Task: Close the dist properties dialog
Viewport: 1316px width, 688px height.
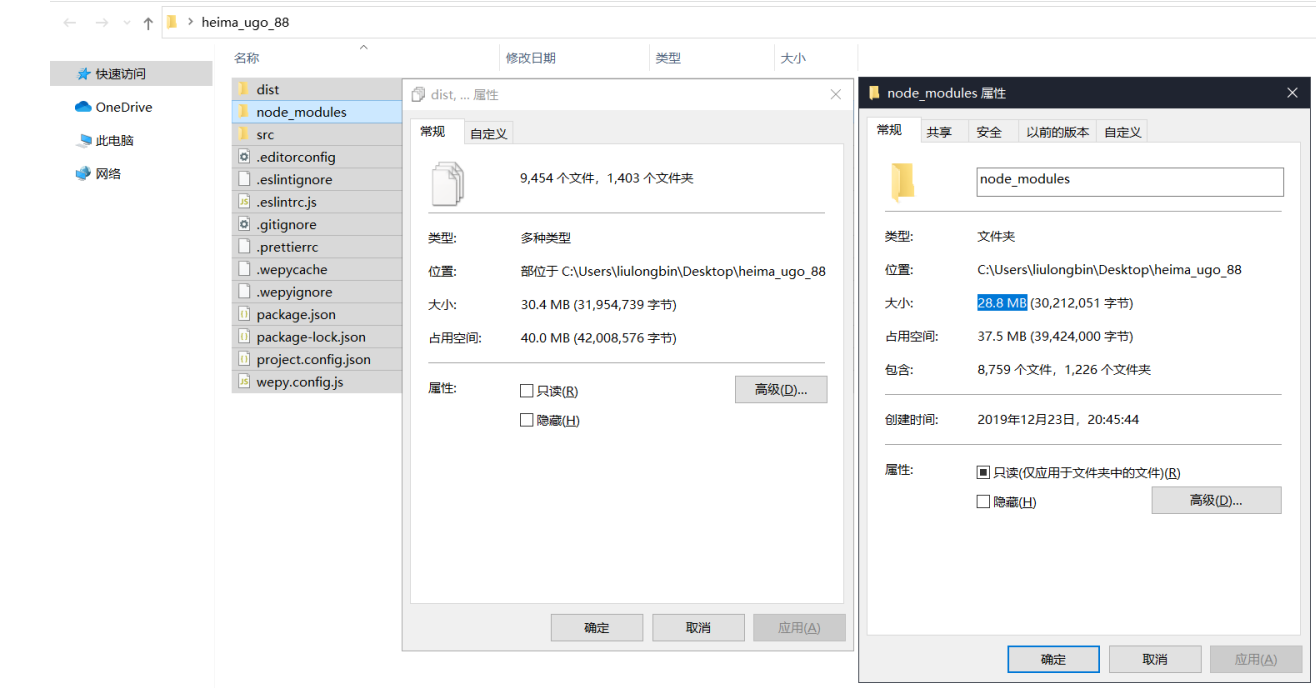Action: (836, 94)
